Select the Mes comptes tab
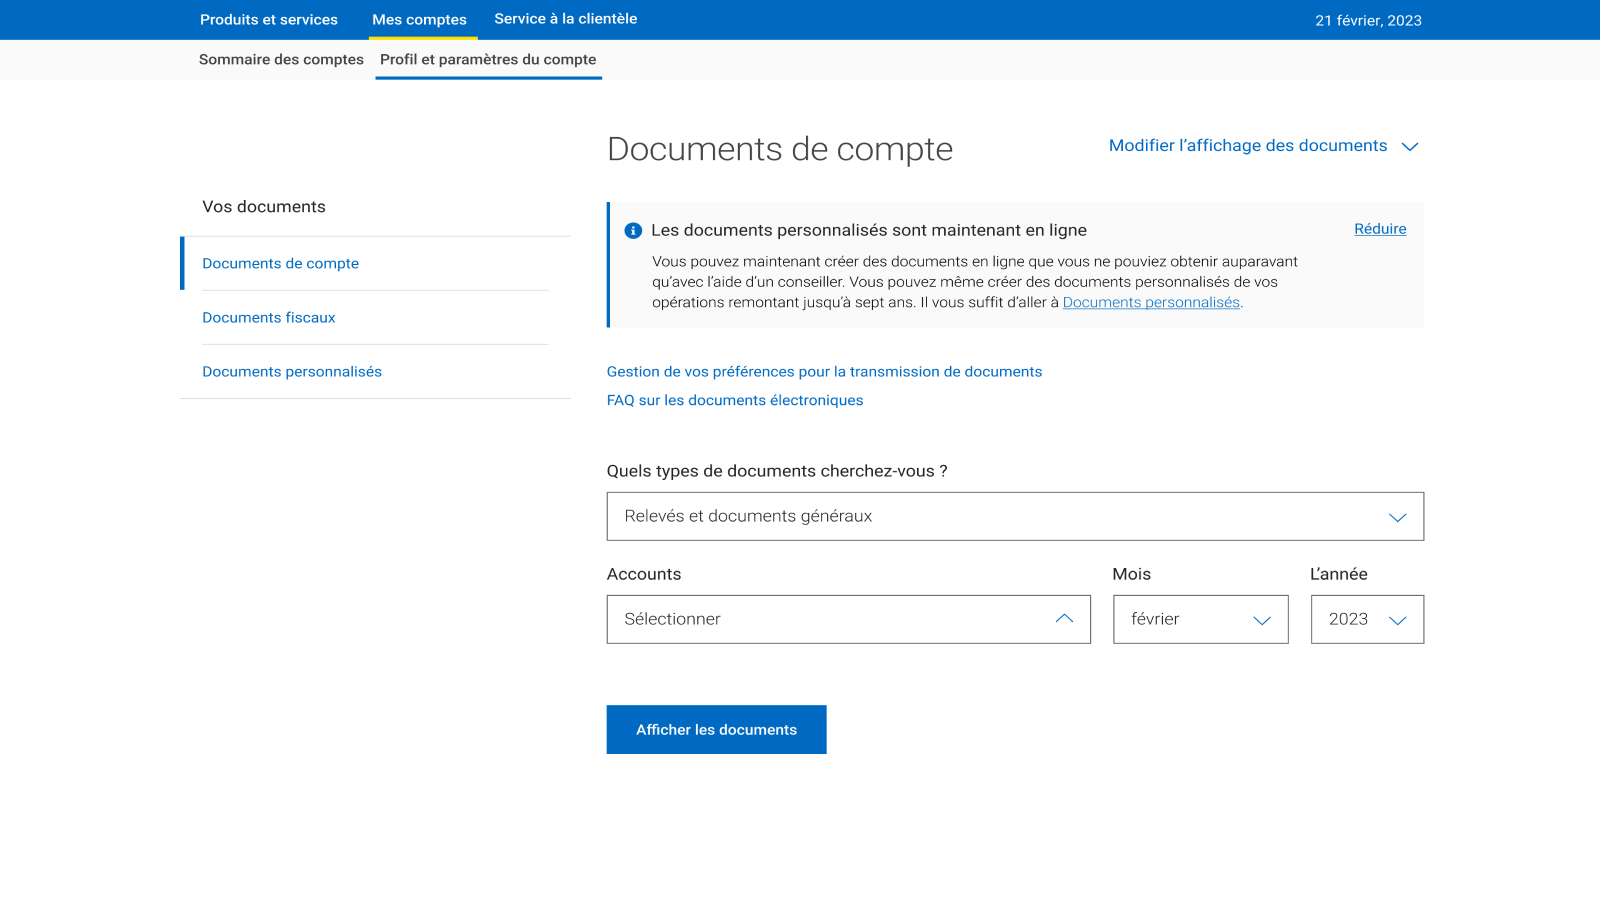 point(419,20)
